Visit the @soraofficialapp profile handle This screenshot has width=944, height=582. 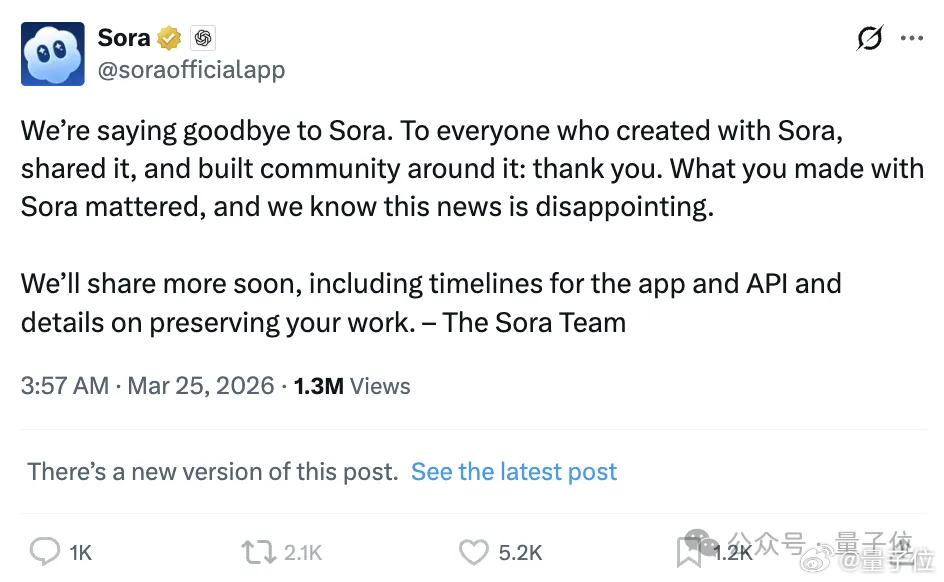click(192, 70)
